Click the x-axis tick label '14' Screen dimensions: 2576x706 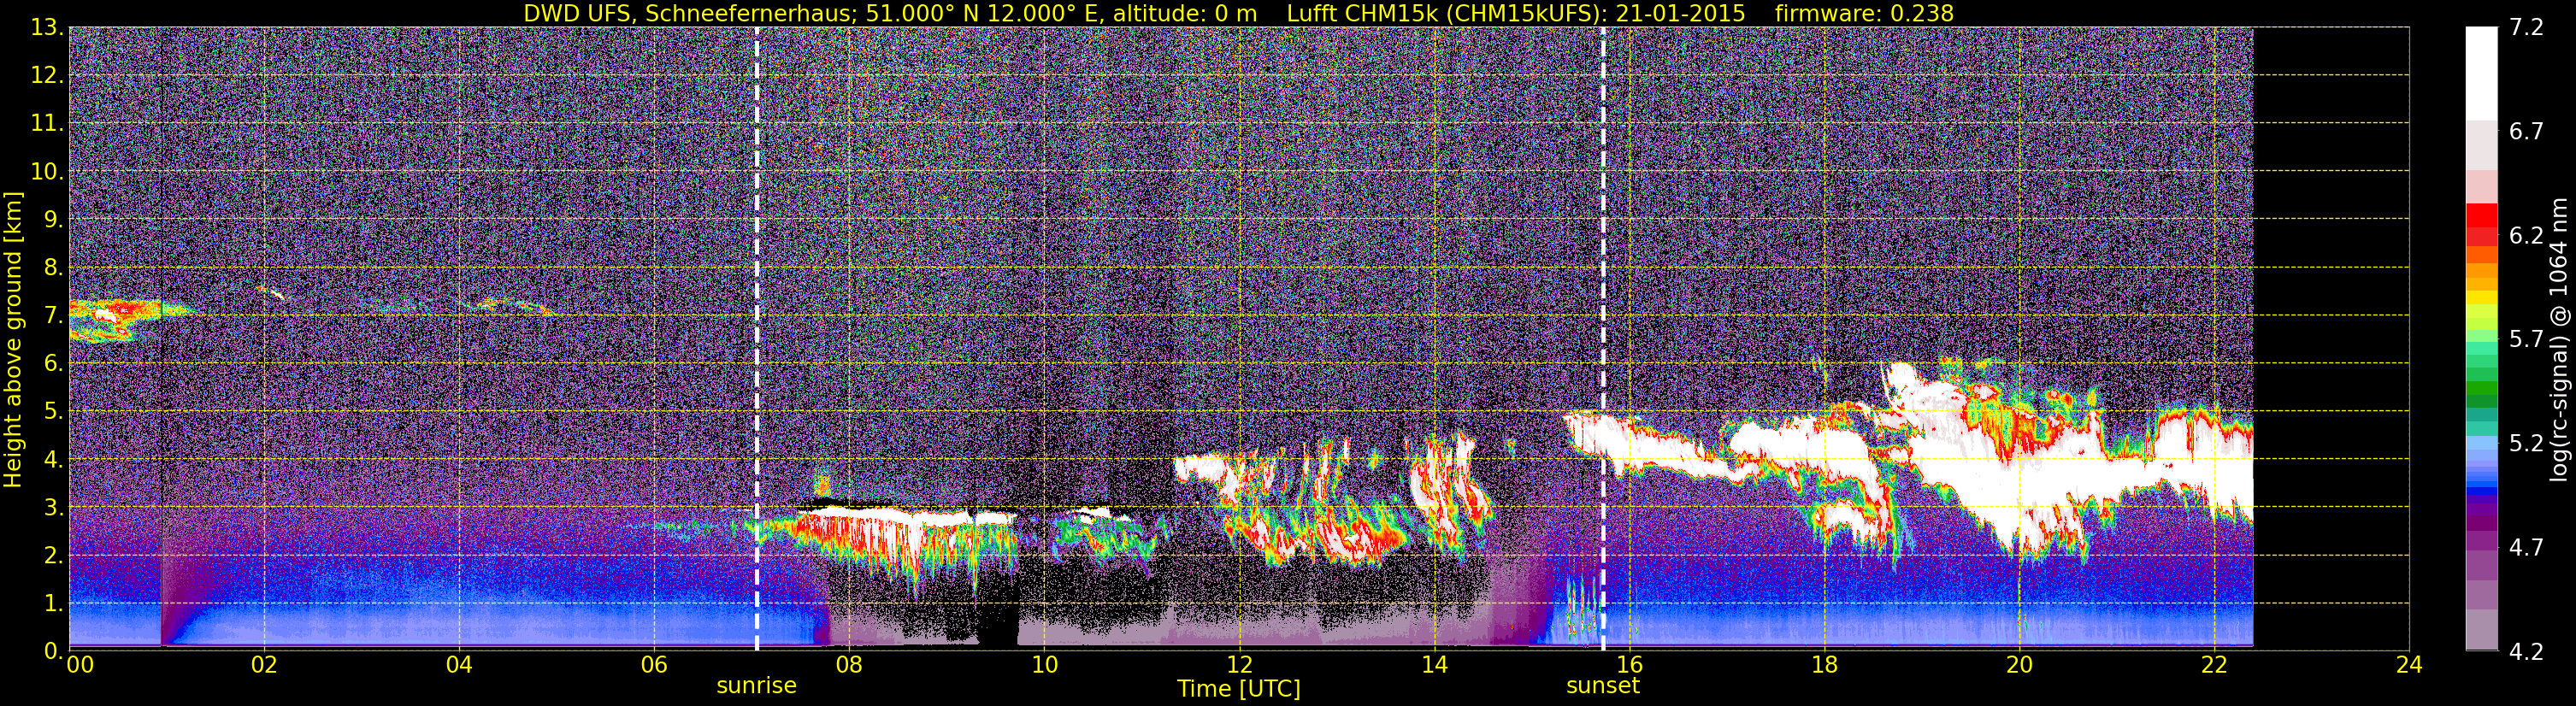[1434, 665]
